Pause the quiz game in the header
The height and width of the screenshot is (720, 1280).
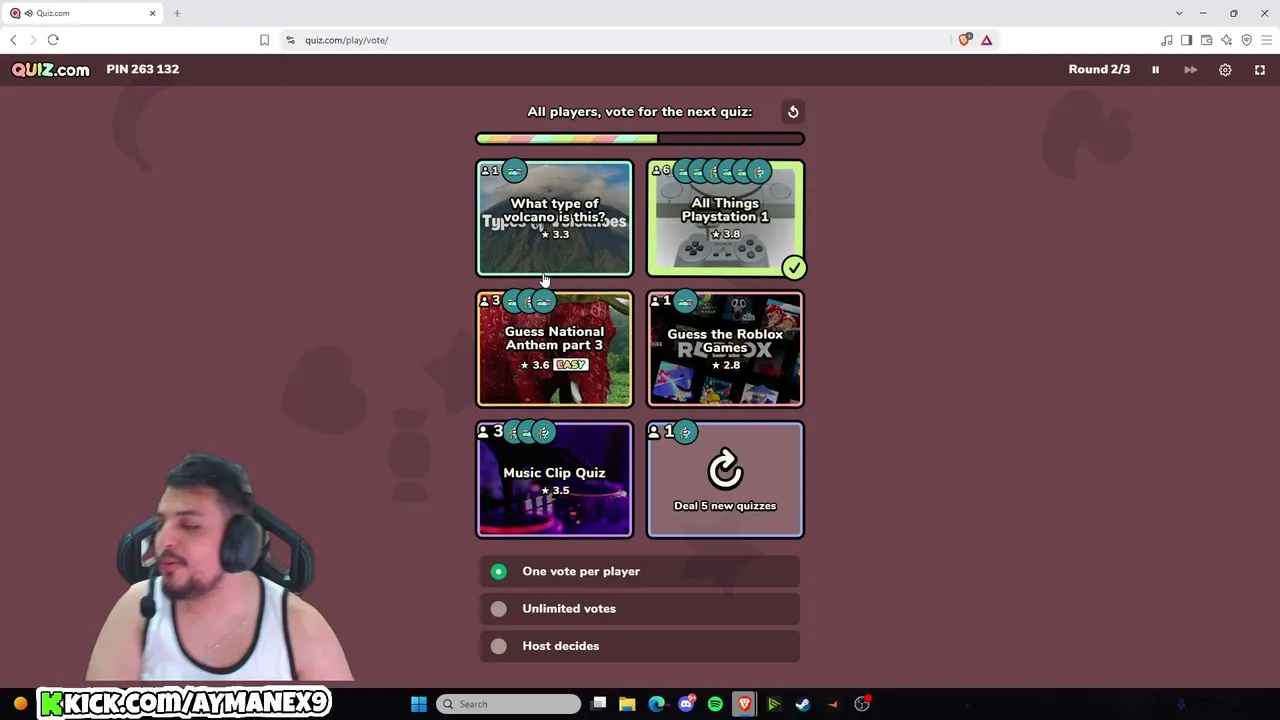pos(1155,70)
